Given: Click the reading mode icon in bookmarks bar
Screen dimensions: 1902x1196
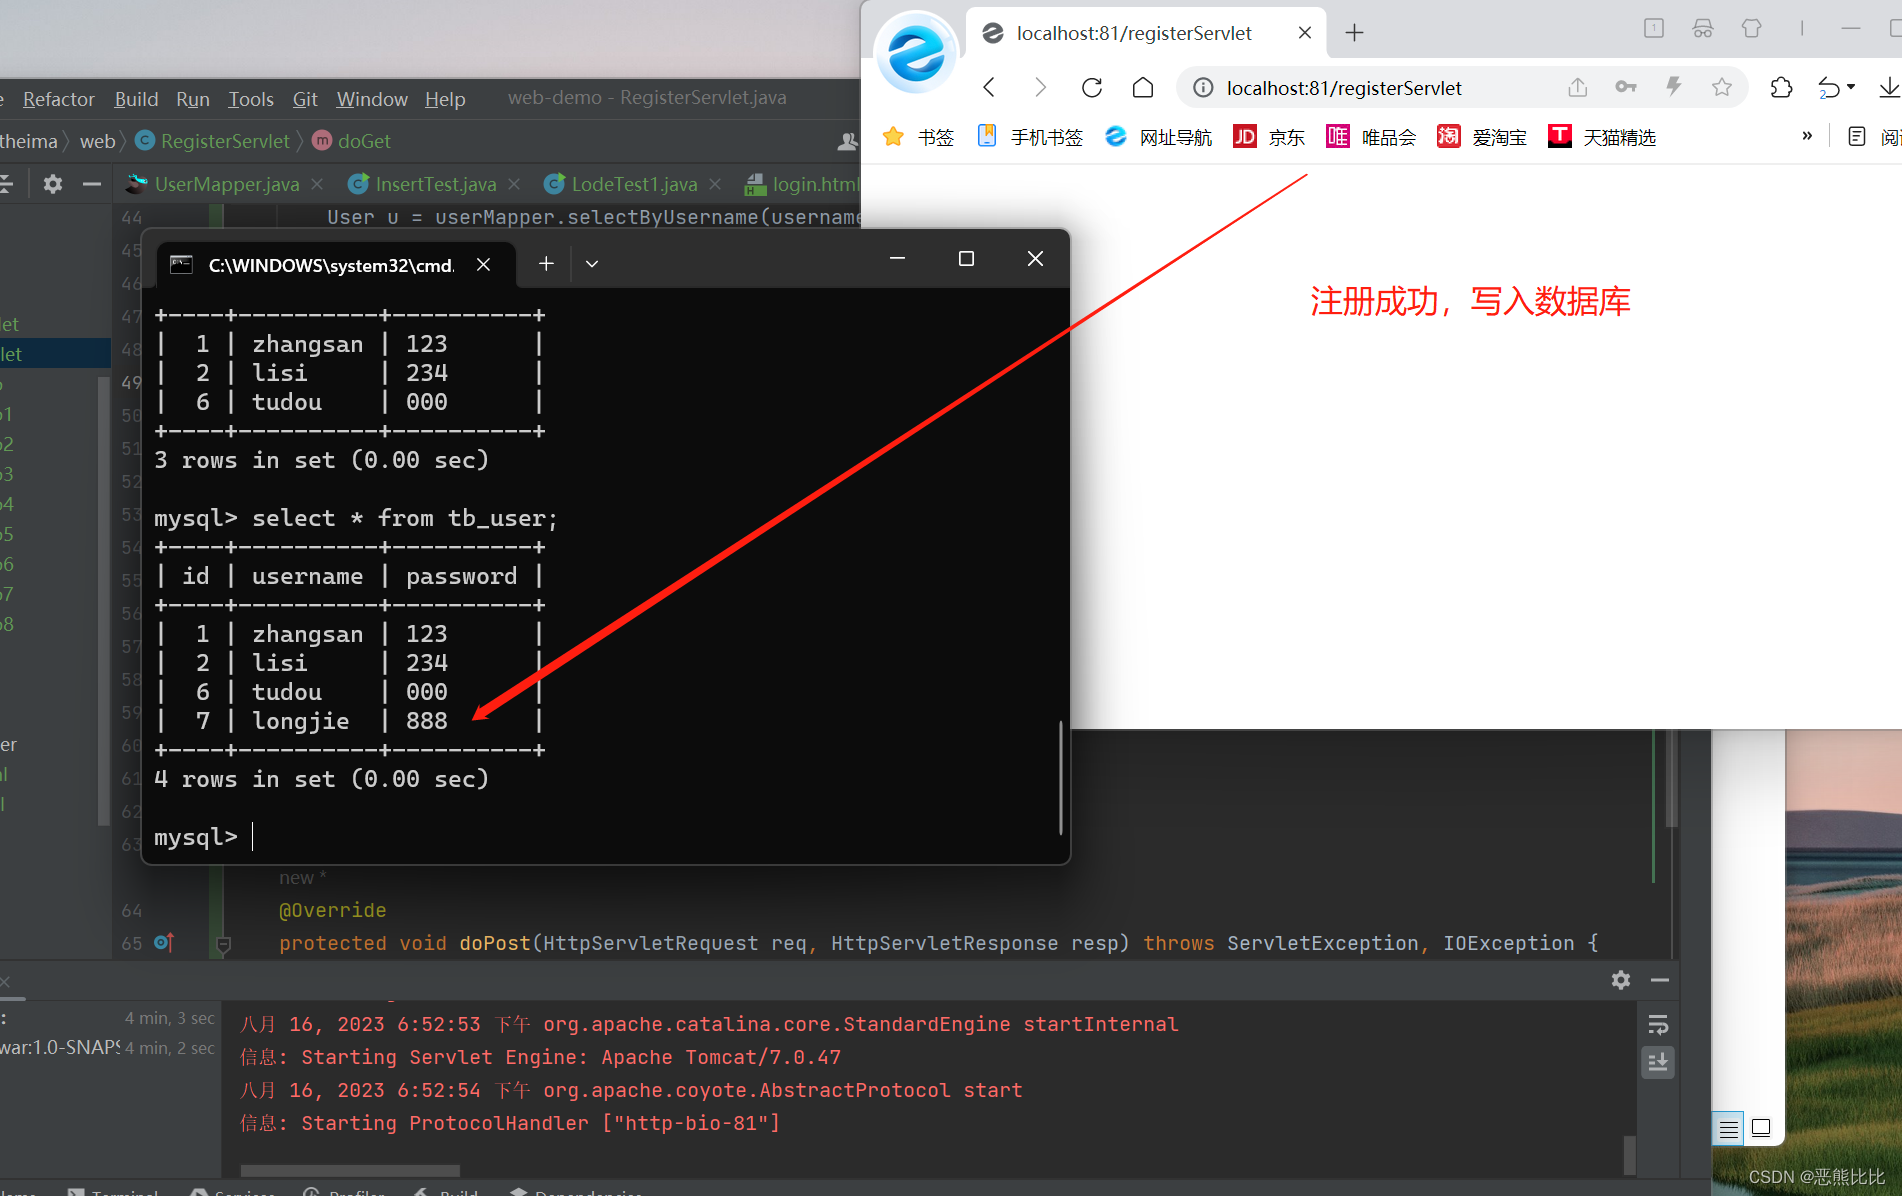Looking at the screenshot, I should [1857, 137].
